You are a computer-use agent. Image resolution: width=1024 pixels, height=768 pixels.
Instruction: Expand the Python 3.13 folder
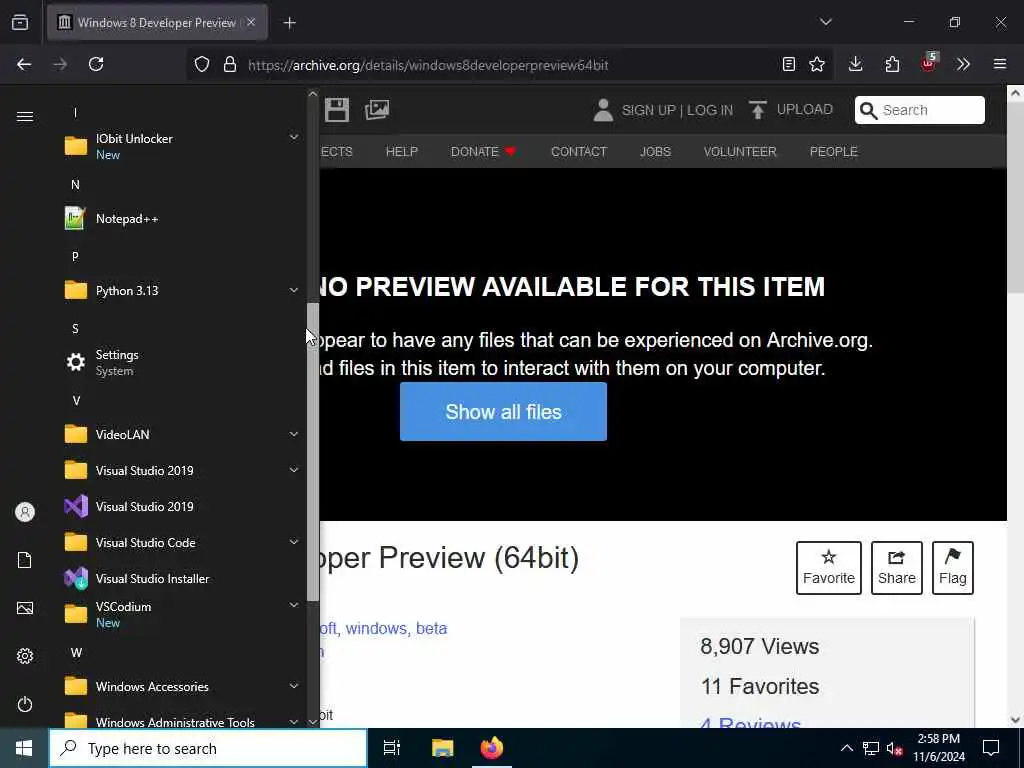click(294, 290)
